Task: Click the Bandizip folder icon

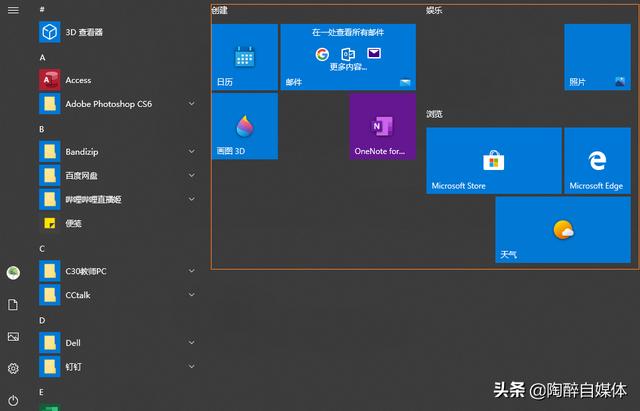Action: click(x=49, y=151)
